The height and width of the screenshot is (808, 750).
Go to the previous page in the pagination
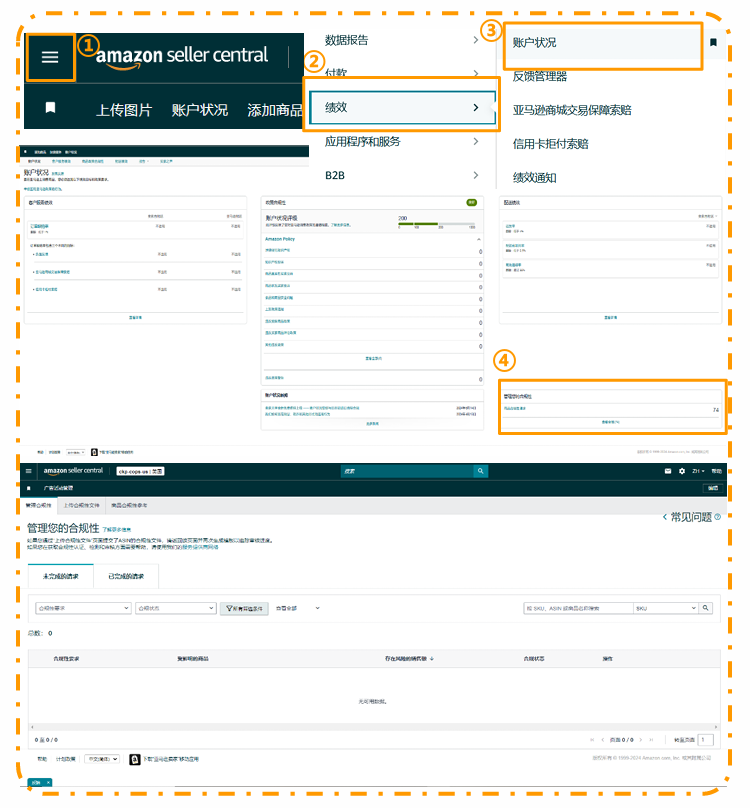coord(603,740)
